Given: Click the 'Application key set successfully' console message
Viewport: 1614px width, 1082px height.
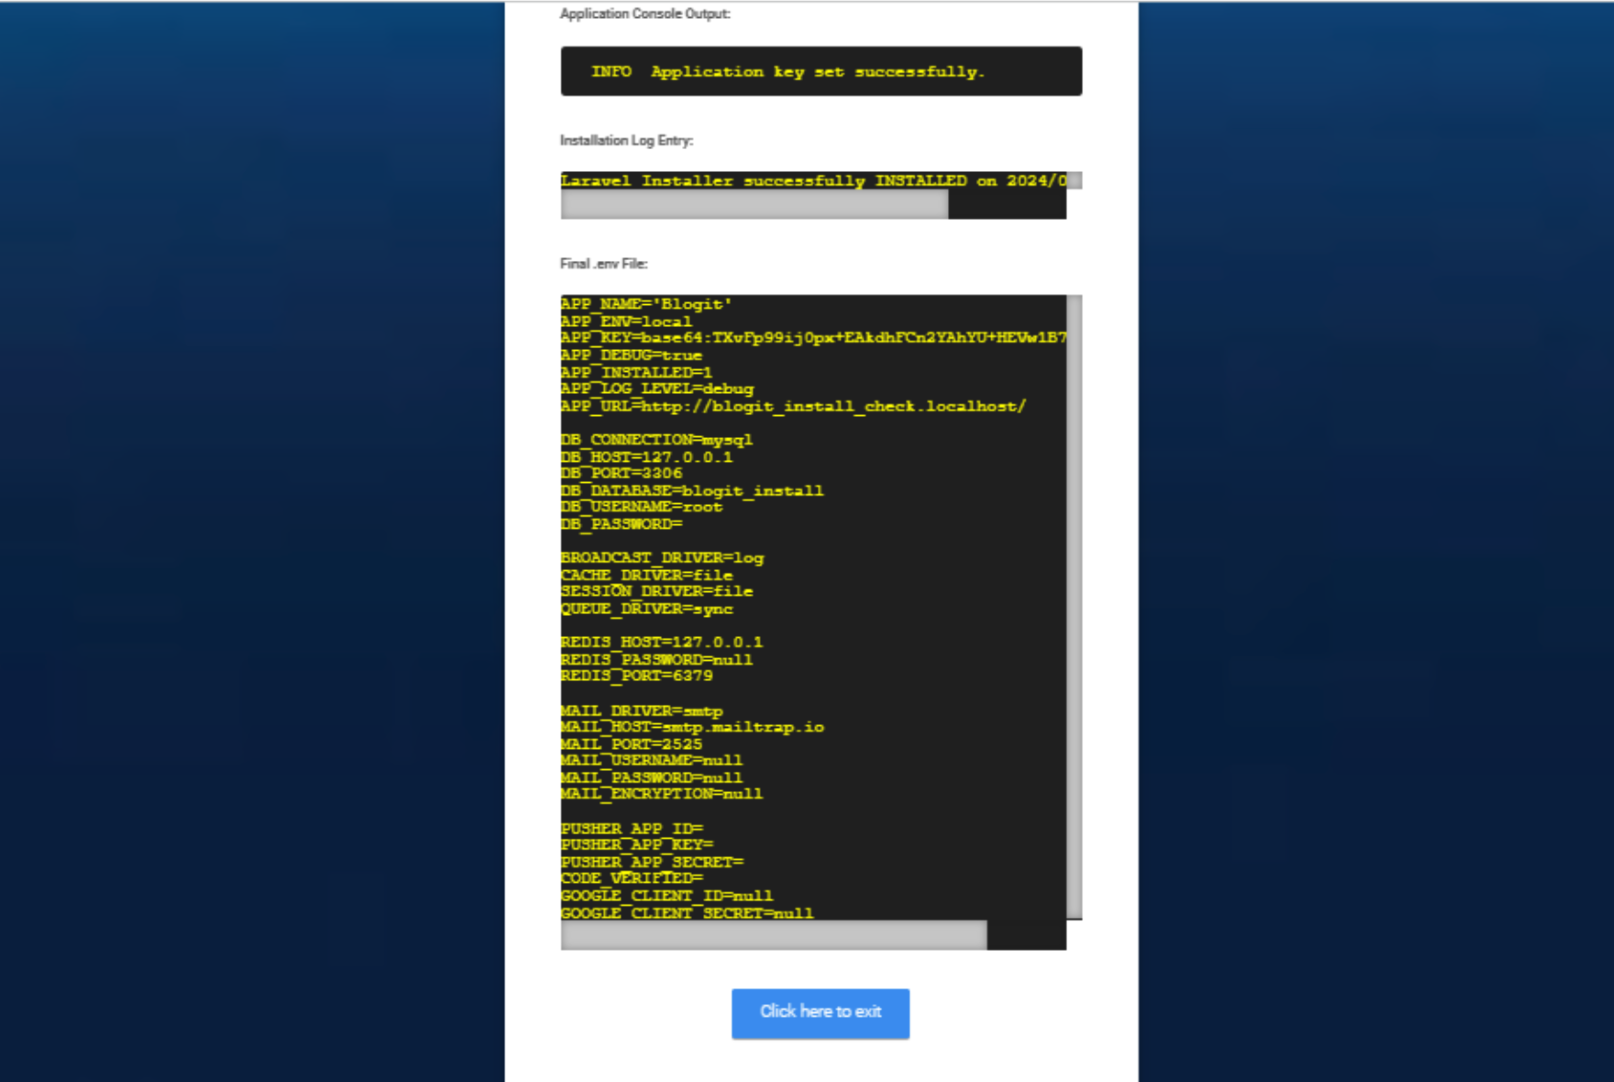Looking at the screenshot, I should tap(788, 72).
